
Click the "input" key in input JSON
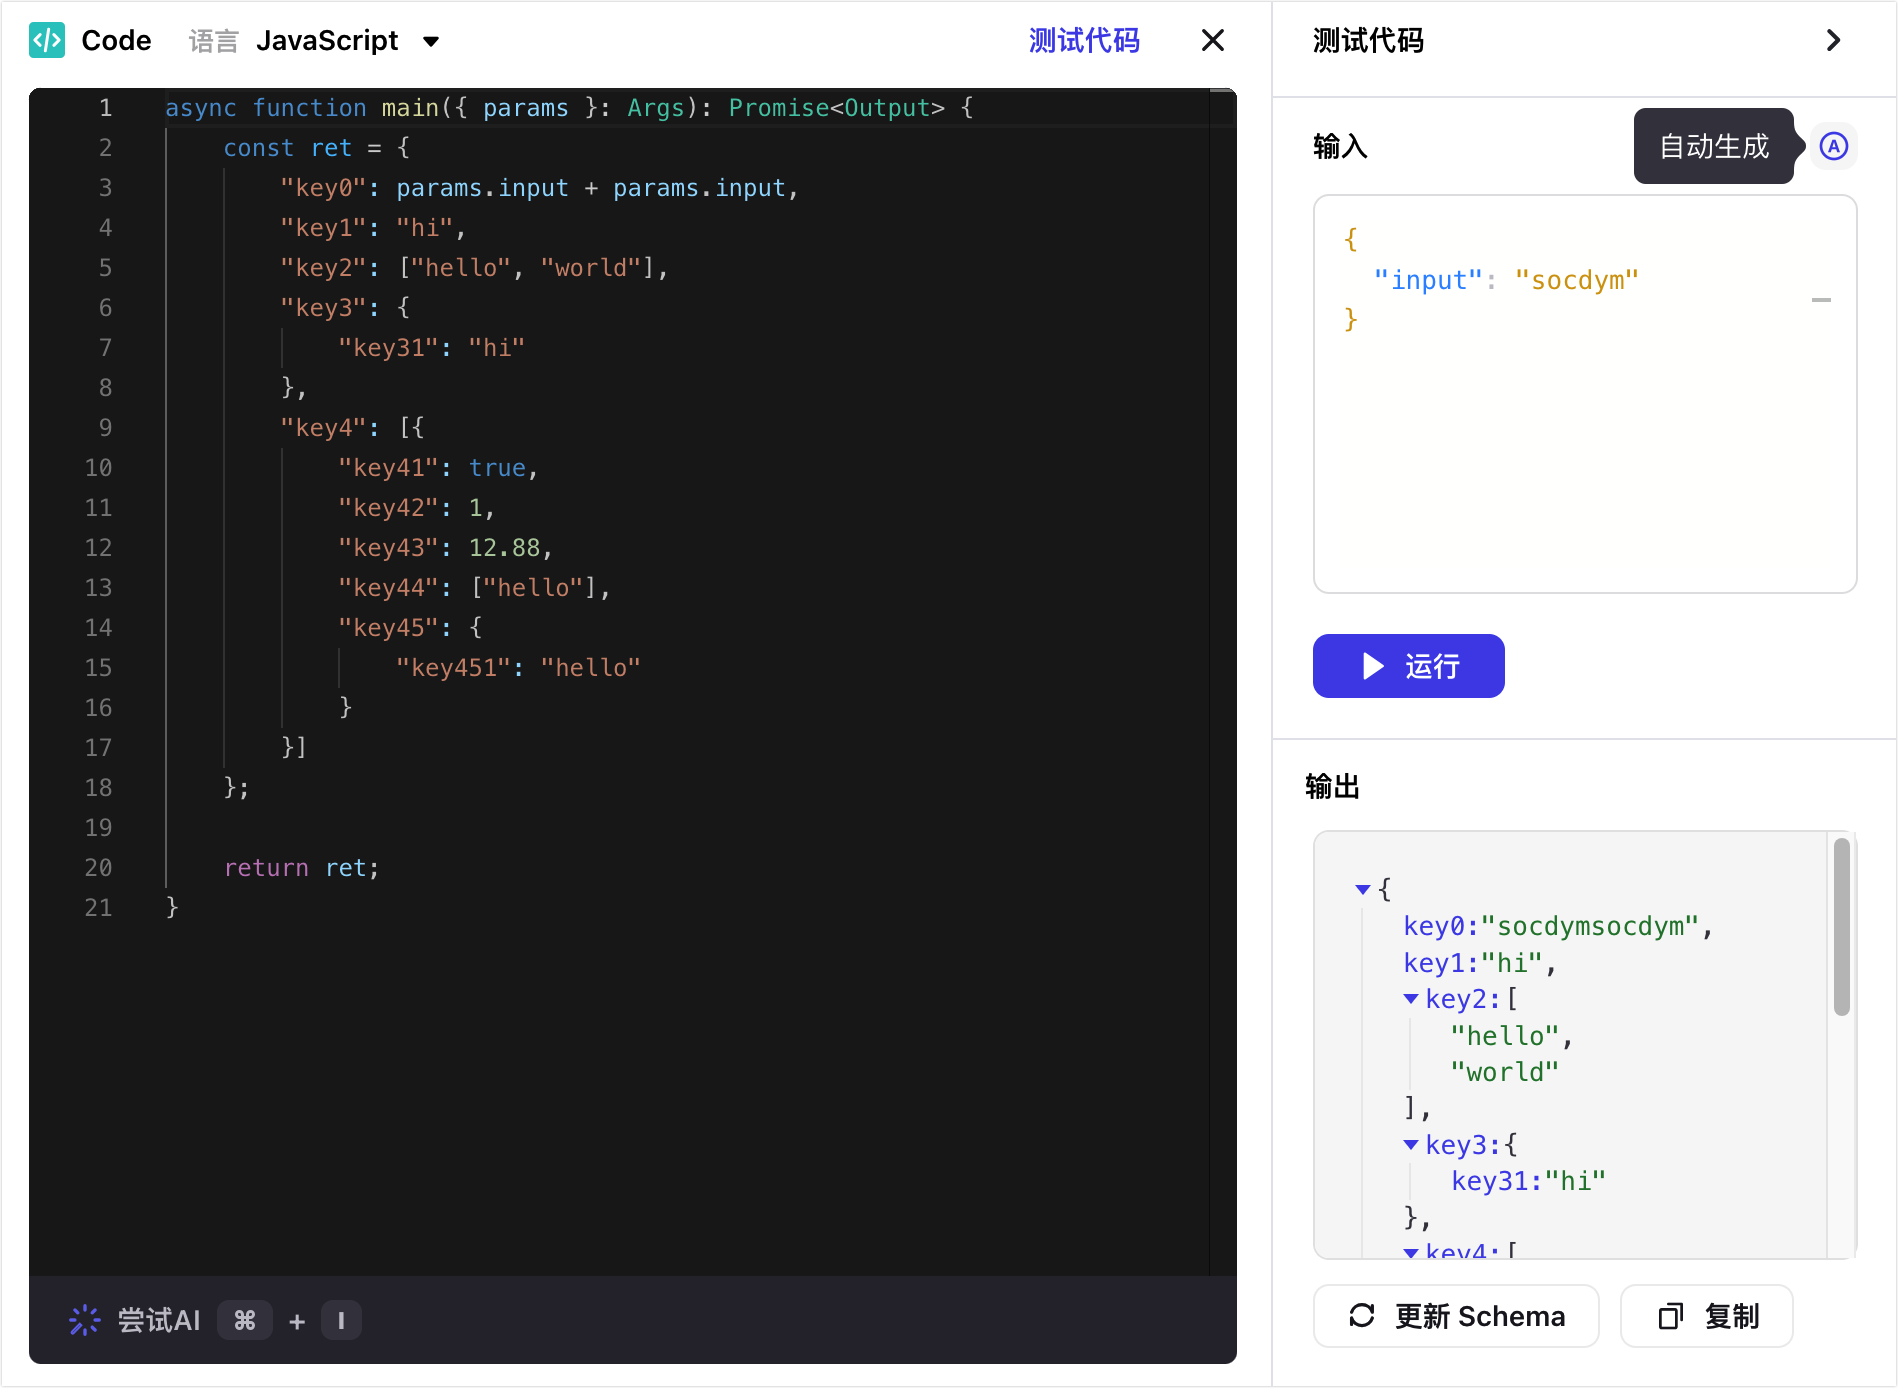[x=1427, y=281]
